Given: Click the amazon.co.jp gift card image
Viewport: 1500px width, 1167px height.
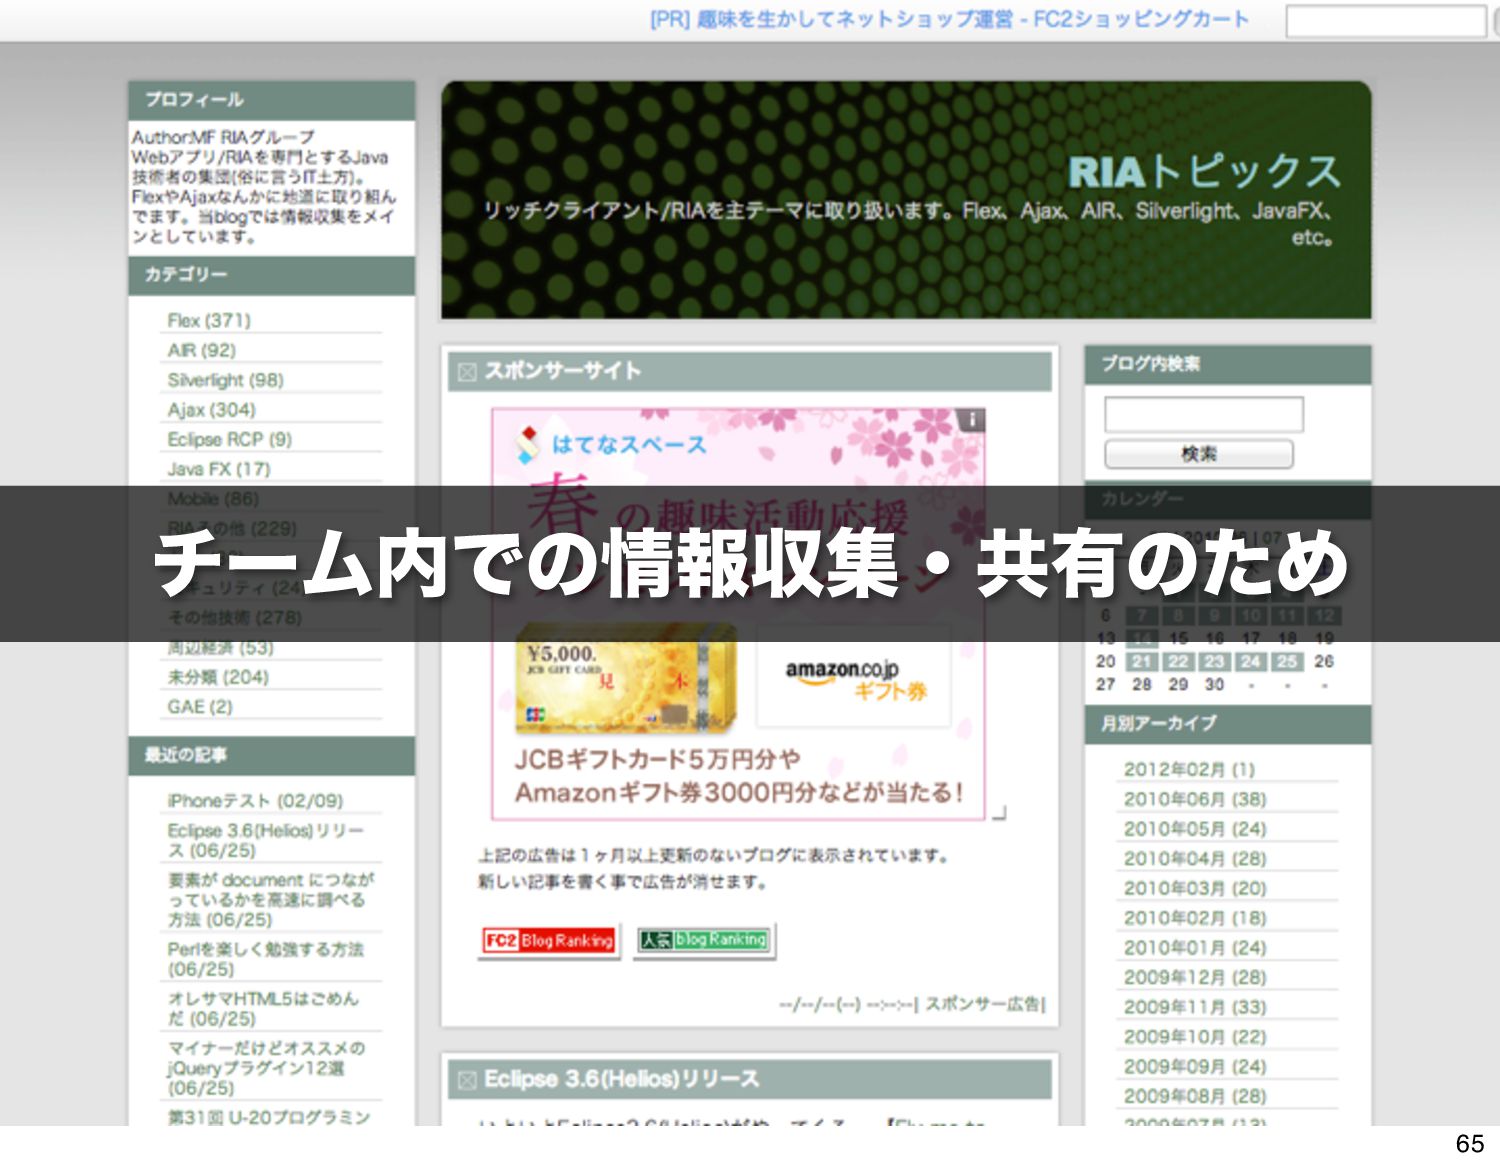Looking at the screenshot, I should [855, 678].
